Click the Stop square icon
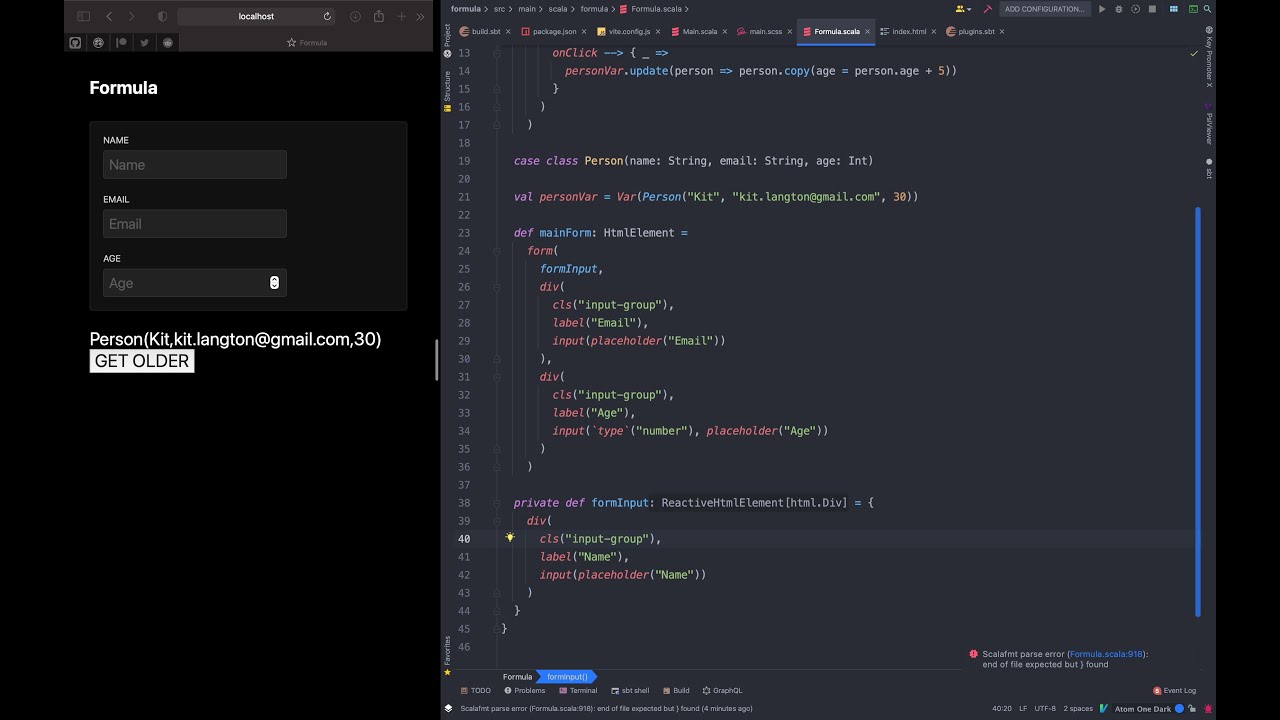The width and height of the screenshot is (1280, 720). point(1152,9)
